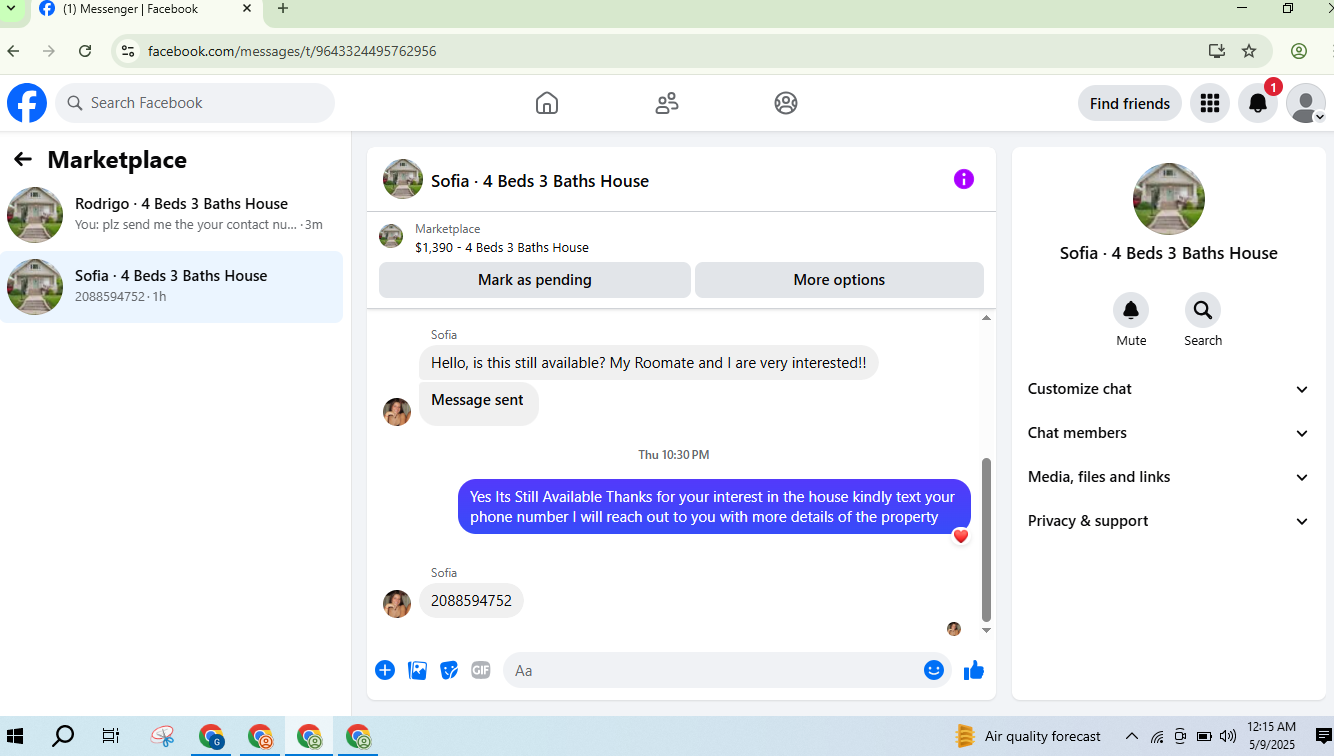Choose a sticker with the sticker icon
This screenshot has height=756, width=1334.
(450, 670)
